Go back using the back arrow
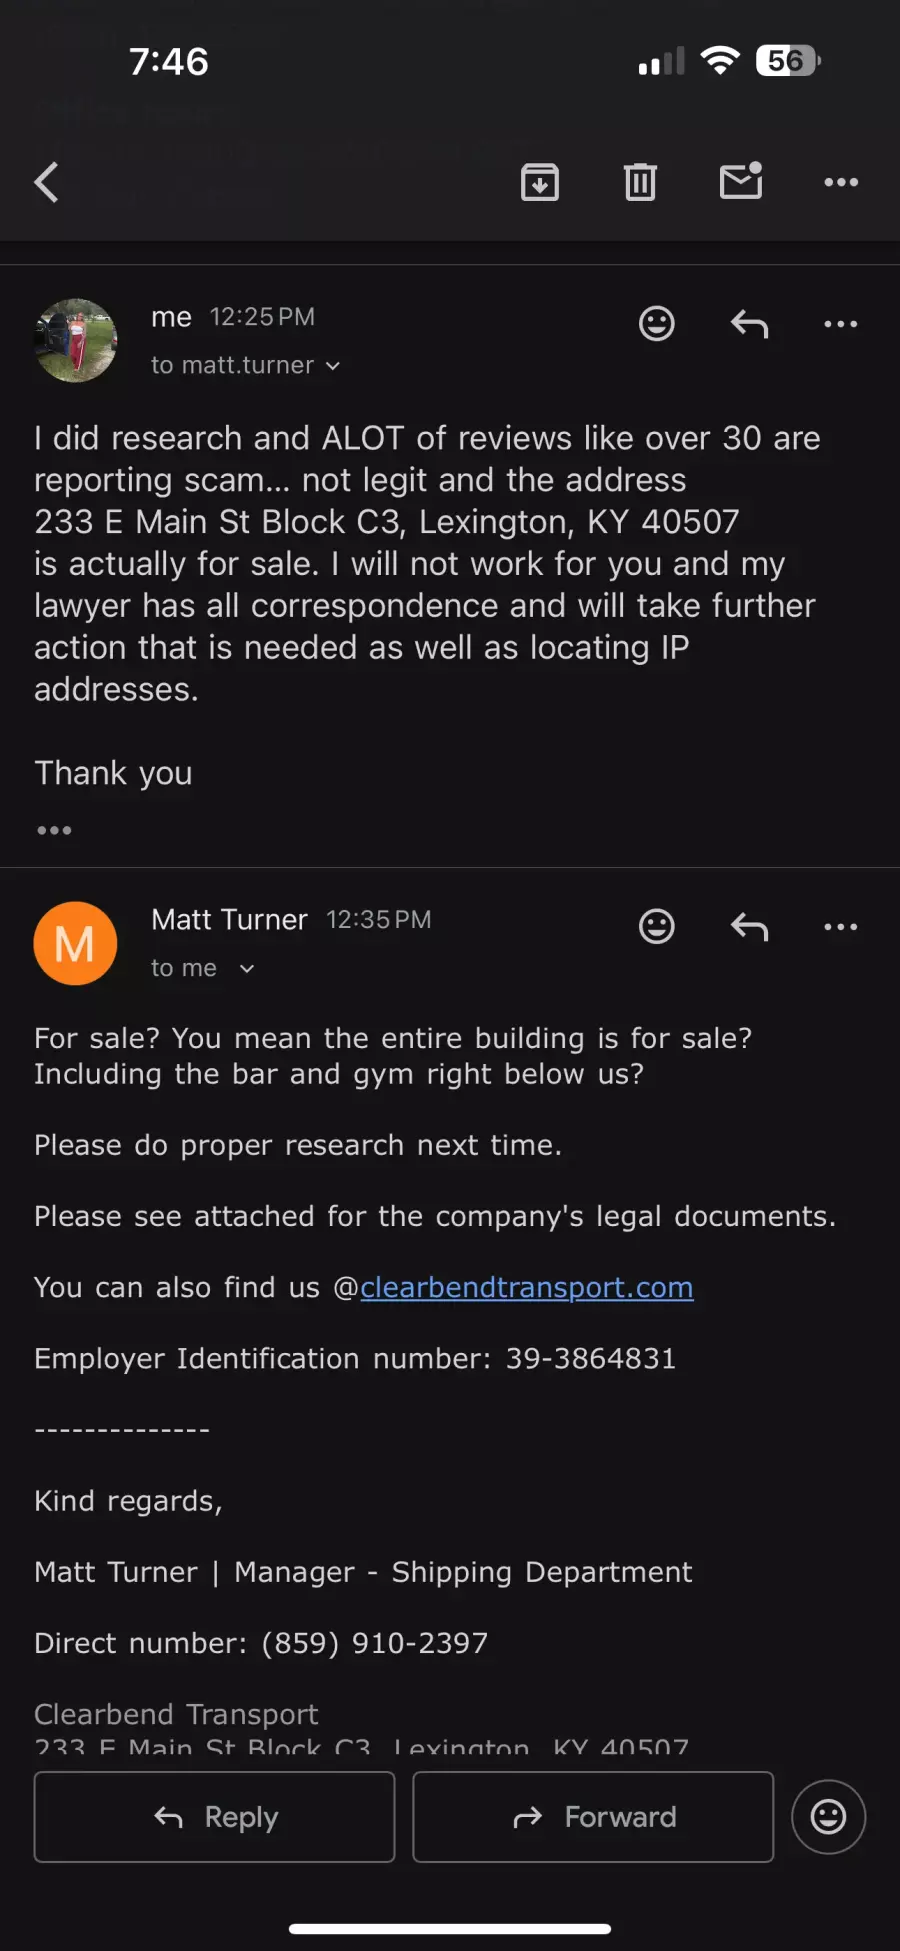 click(x=47, y=182)
